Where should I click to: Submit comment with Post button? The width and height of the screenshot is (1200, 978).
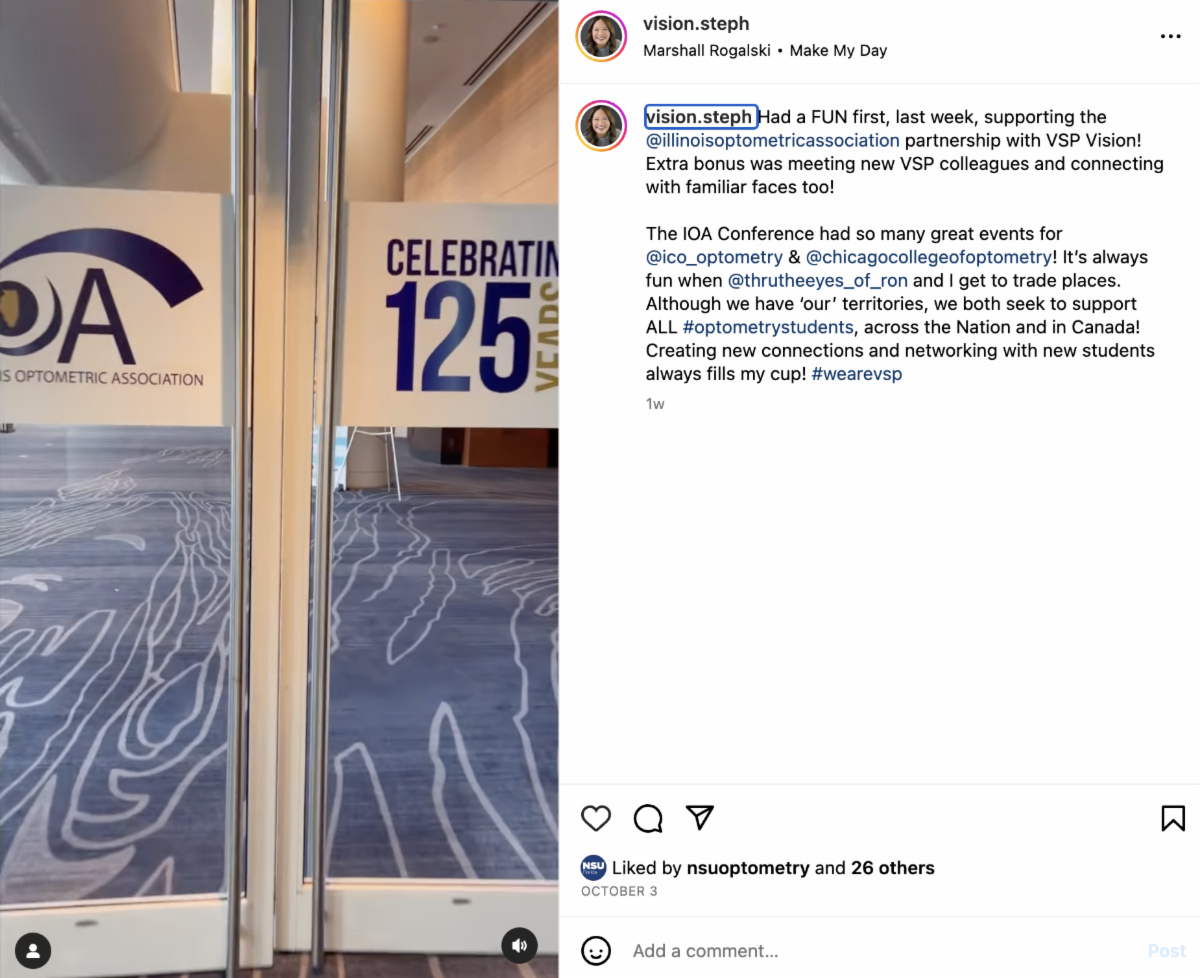(1166, 951)
